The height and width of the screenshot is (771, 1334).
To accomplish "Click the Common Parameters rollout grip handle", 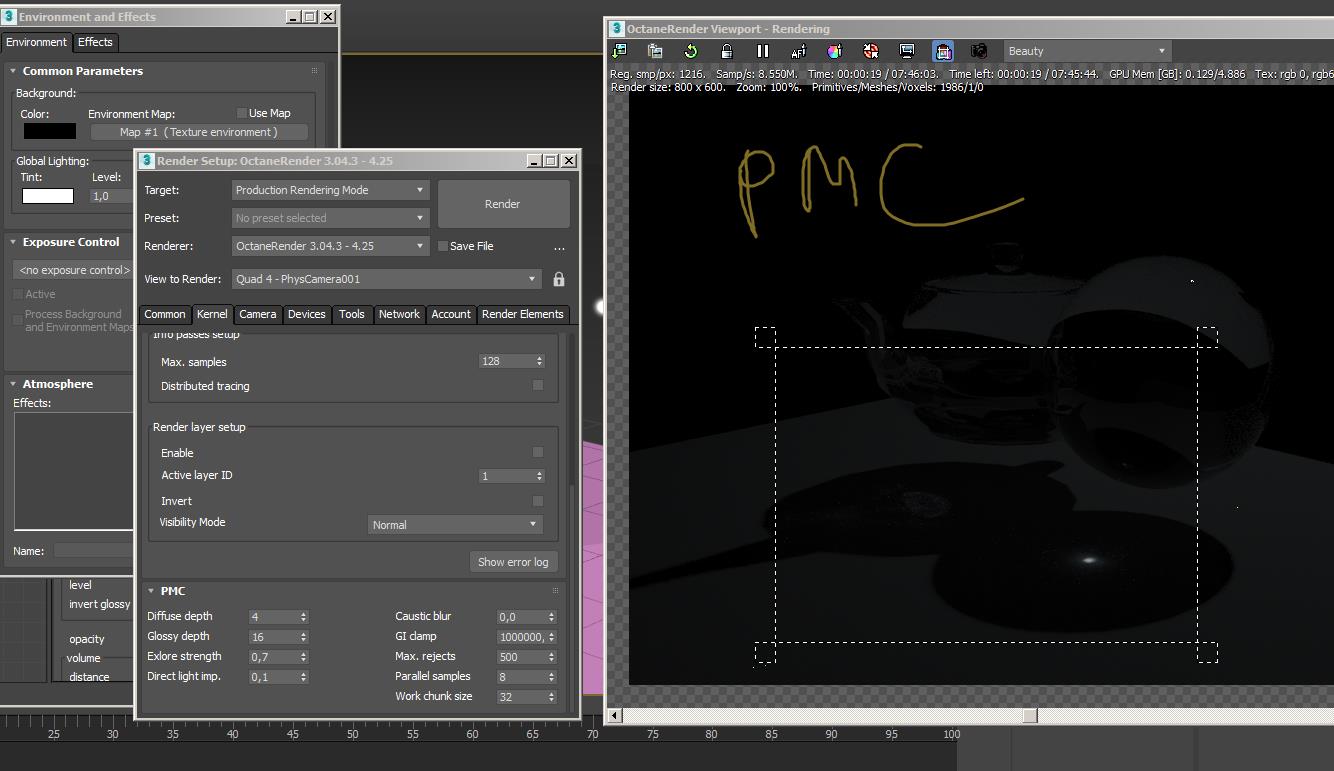I will [x=314, y=71].
